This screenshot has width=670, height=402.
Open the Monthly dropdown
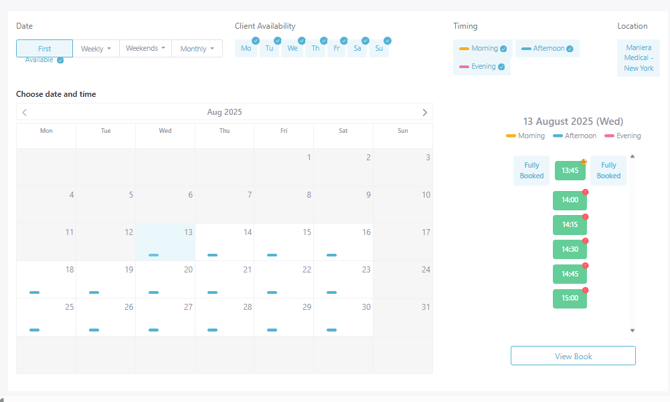pyautogui.click(x=197, y=48)
